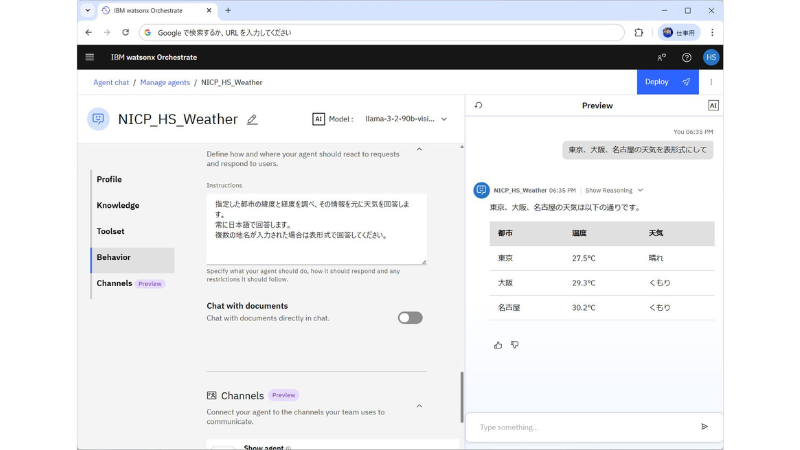This screenshot has height=450, width=800.
Task: Collapse the Channels section chevron
Action: pyautogui.click(x=419, y=406)
